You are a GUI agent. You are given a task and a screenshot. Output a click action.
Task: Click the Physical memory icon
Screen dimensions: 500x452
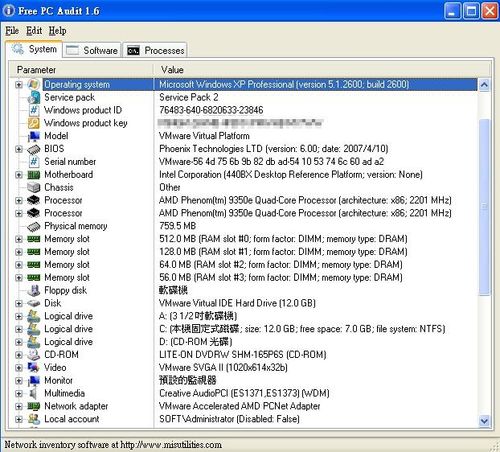(33, 226)
